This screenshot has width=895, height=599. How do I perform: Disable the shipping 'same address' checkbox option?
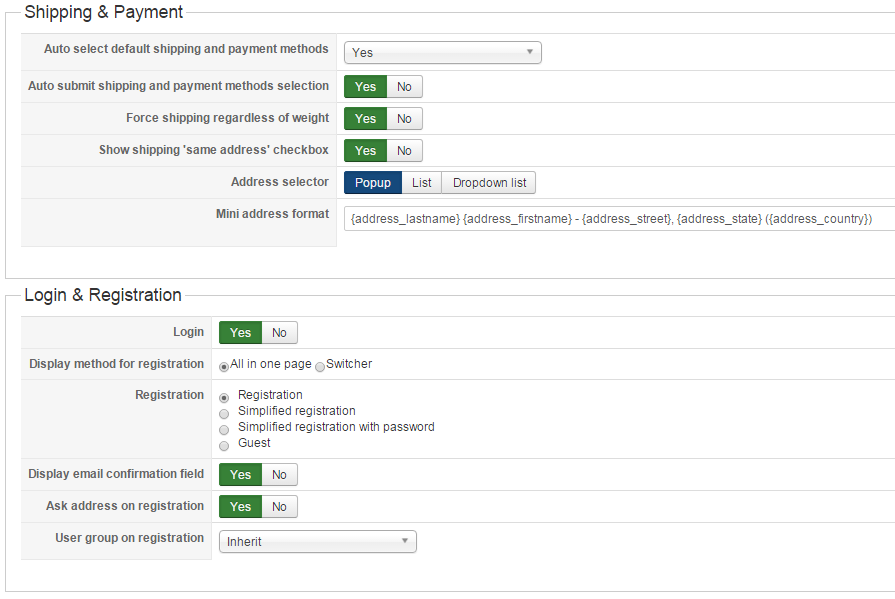[404, 151]
